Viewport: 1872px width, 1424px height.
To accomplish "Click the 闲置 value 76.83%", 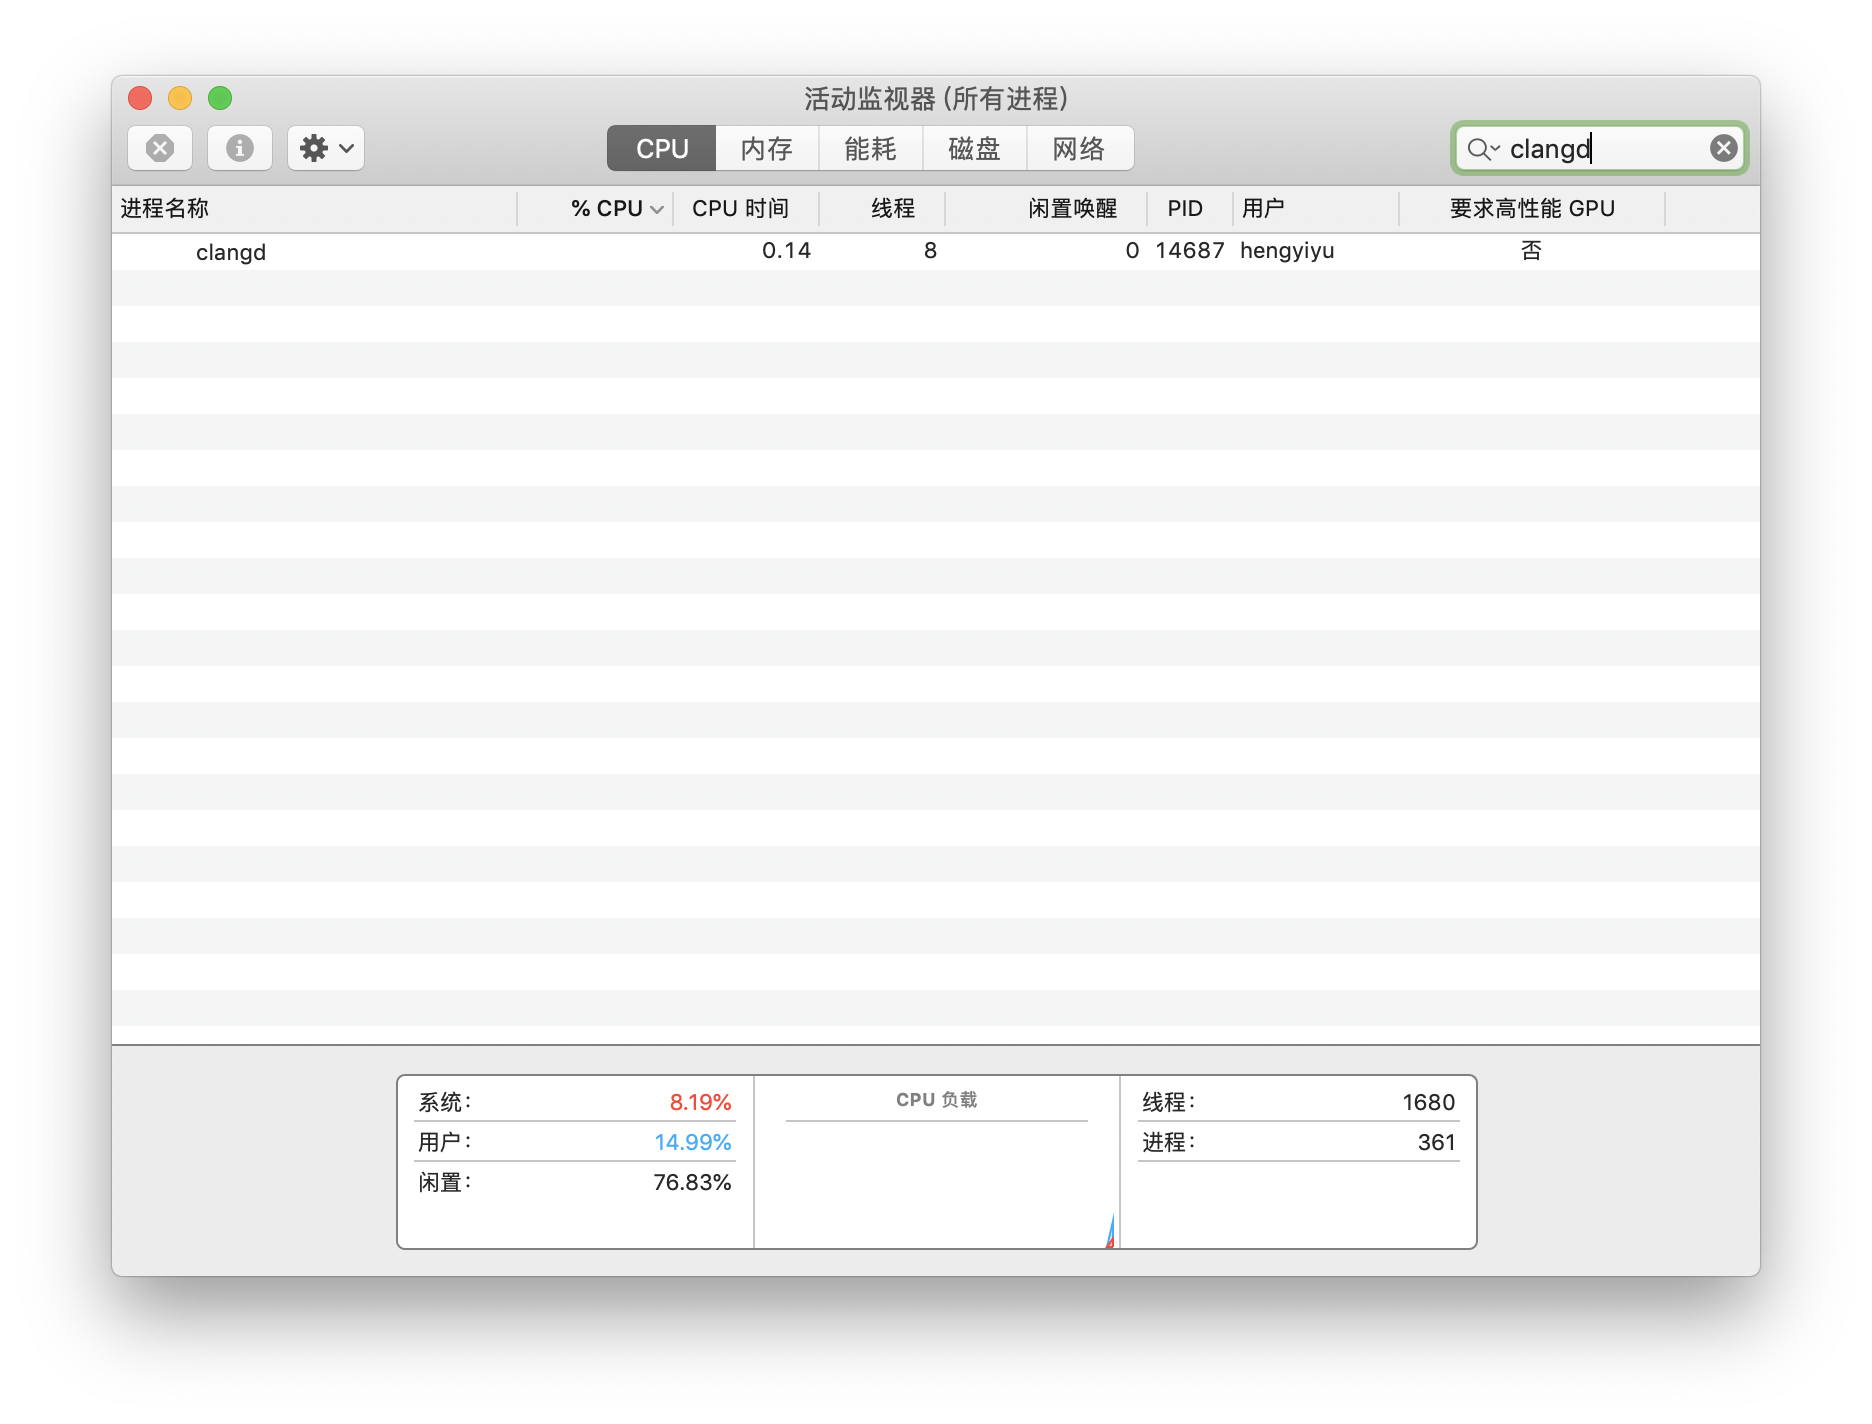I will [x=692, y=1182].
